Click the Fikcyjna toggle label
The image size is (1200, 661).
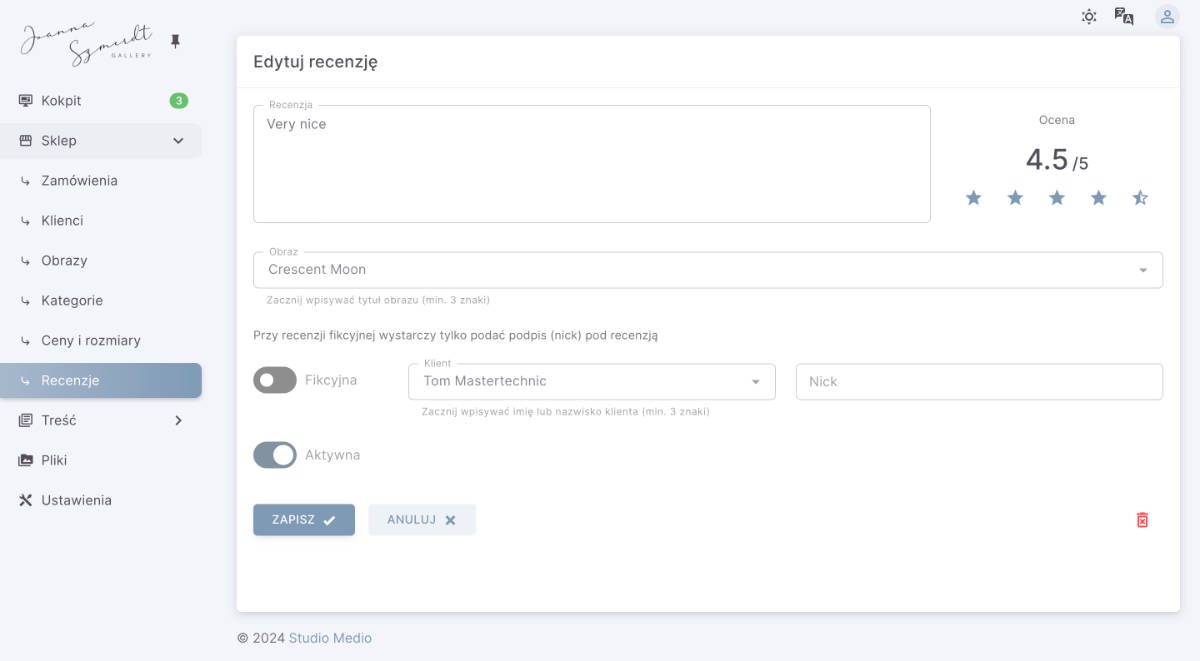331,380
